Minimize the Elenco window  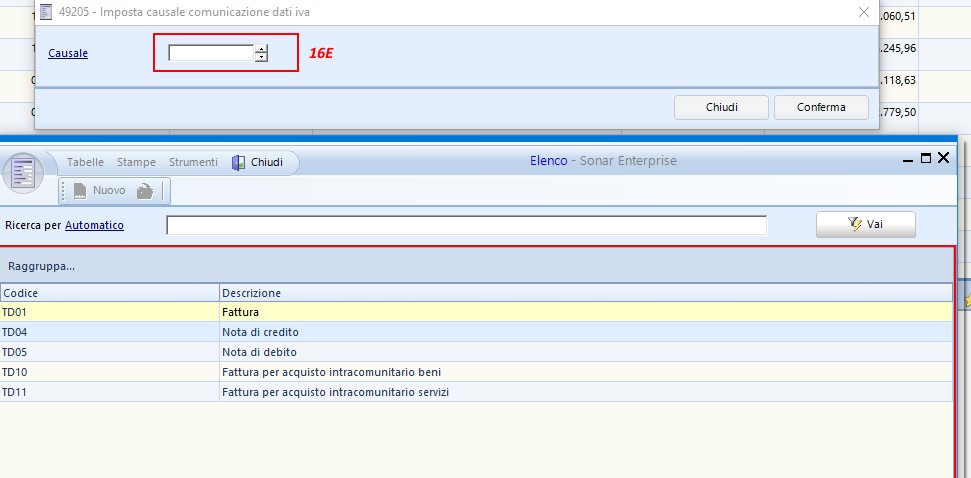(908, 158)
